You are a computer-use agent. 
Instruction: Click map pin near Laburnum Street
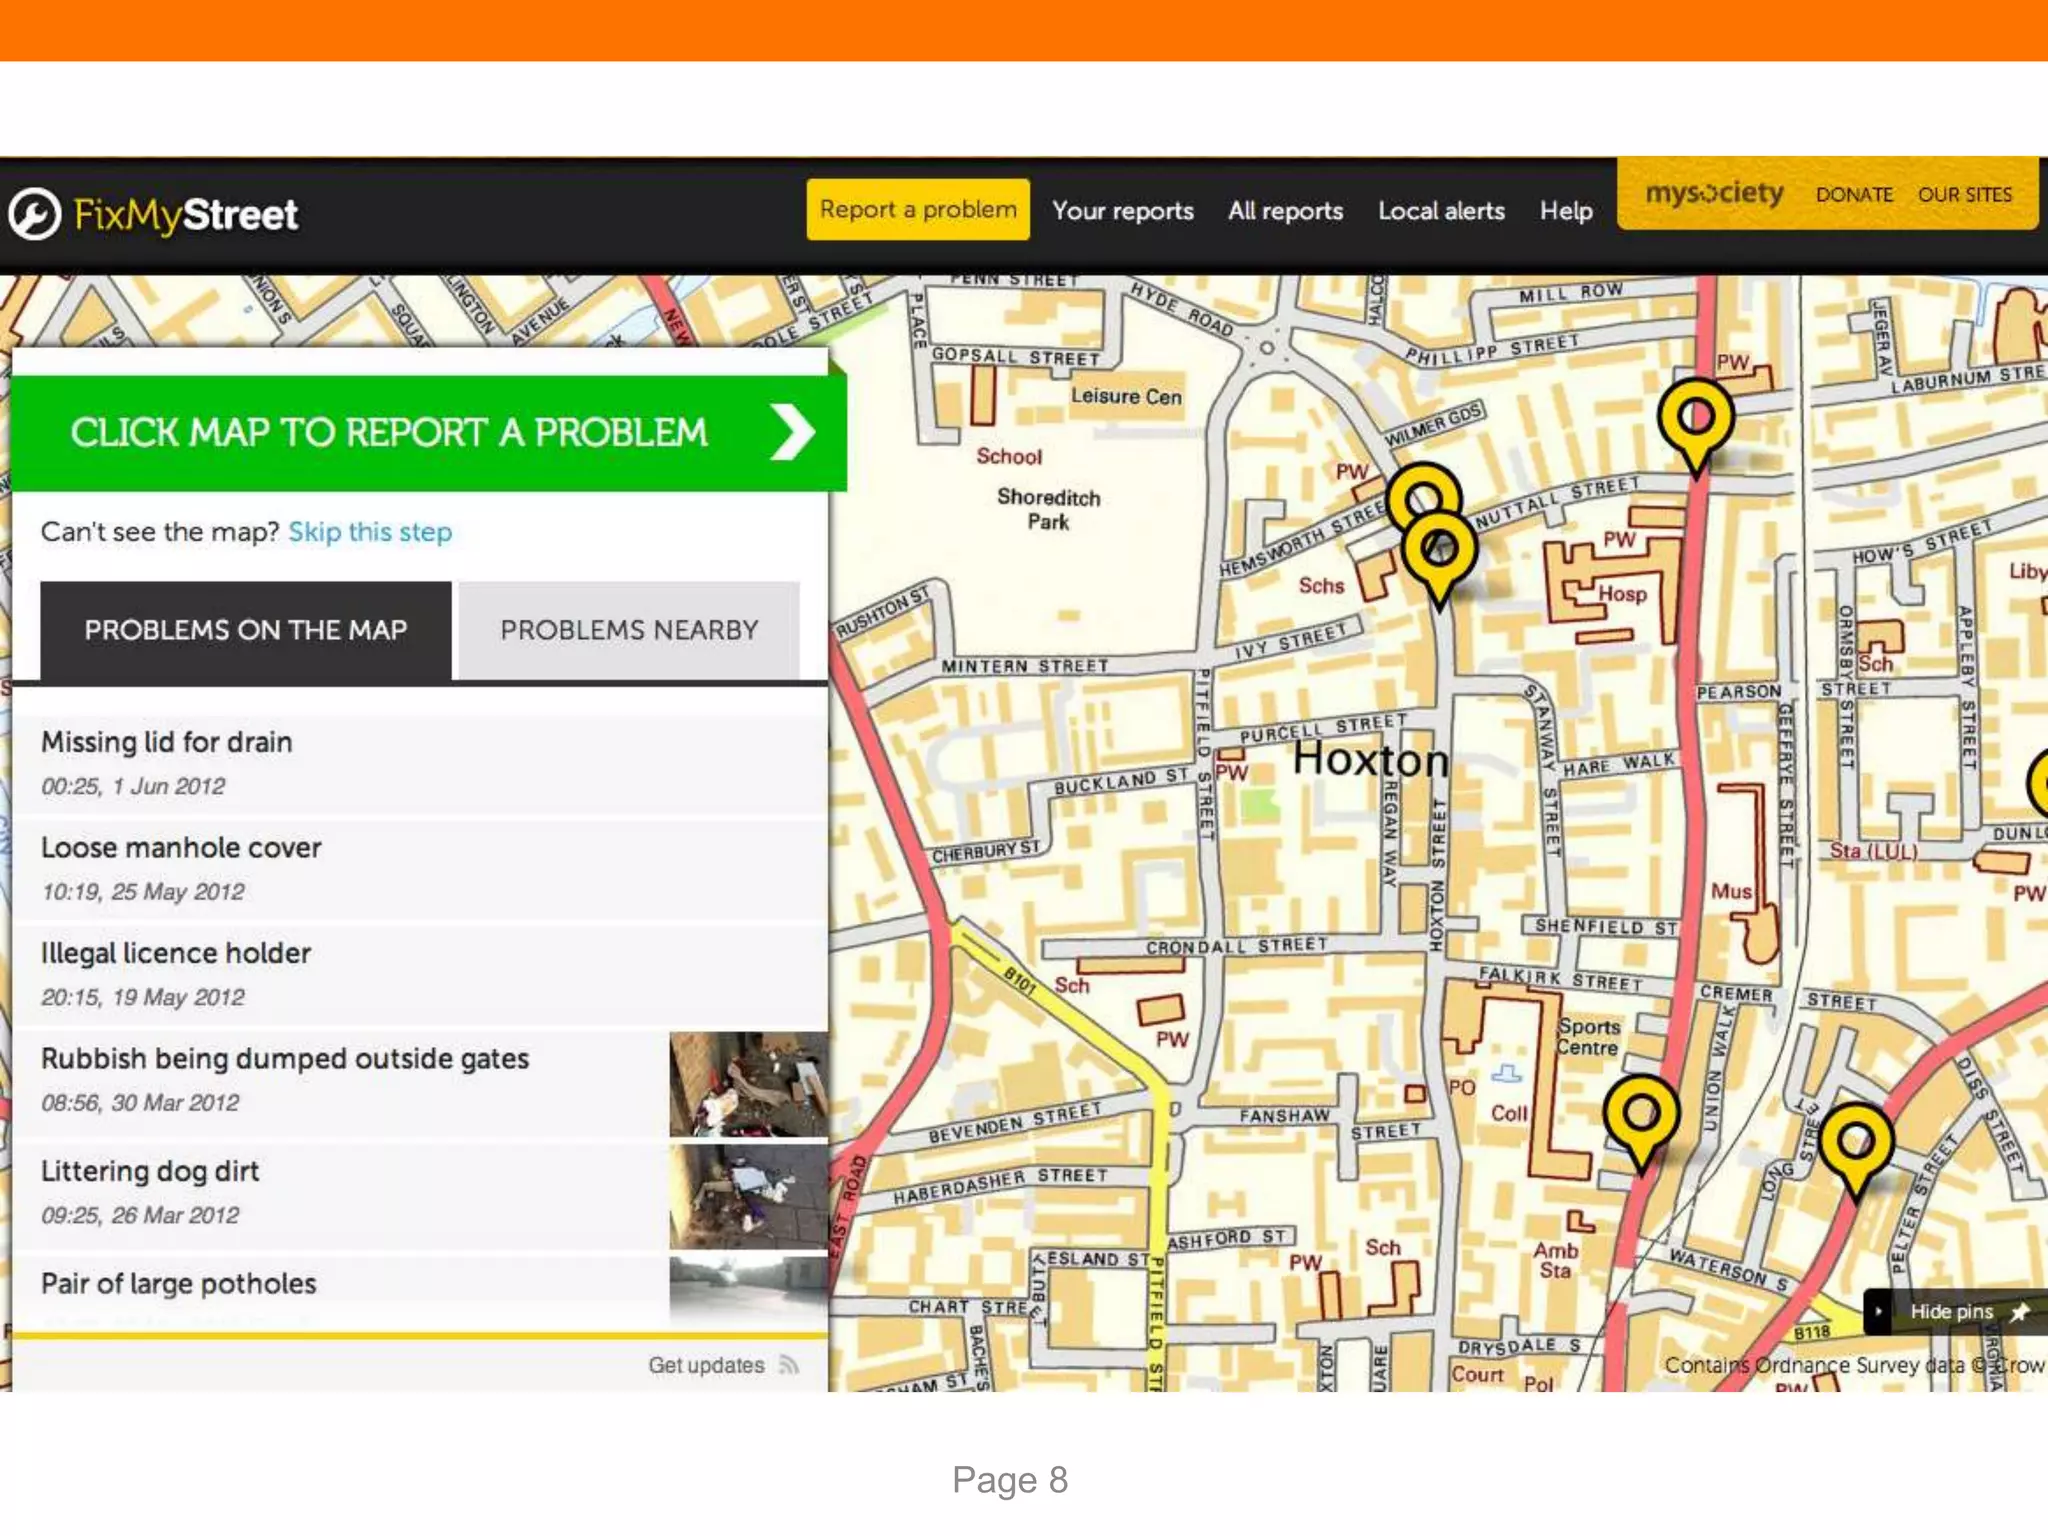pyautogui.click(x=1695, y=418)
